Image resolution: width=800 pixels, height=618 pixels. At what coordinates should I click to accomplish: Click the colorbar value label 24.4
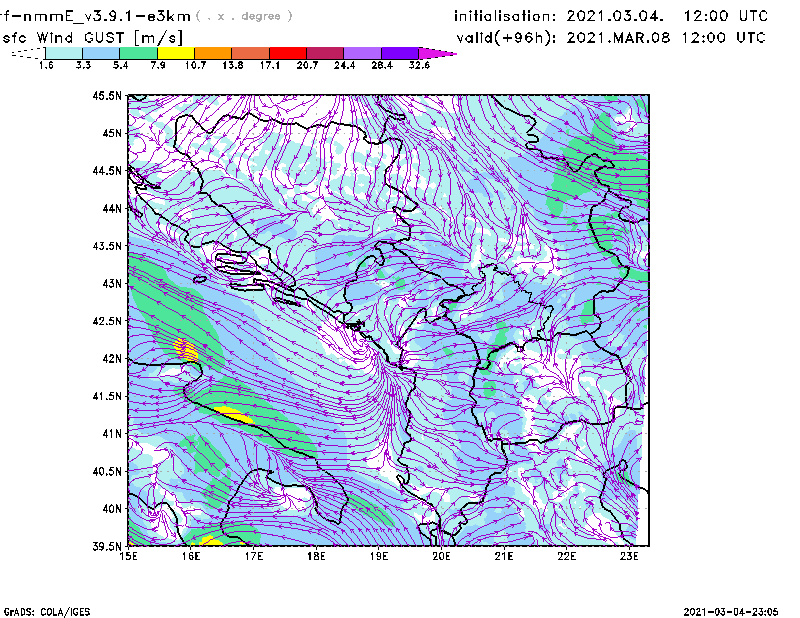coord(344,65)
